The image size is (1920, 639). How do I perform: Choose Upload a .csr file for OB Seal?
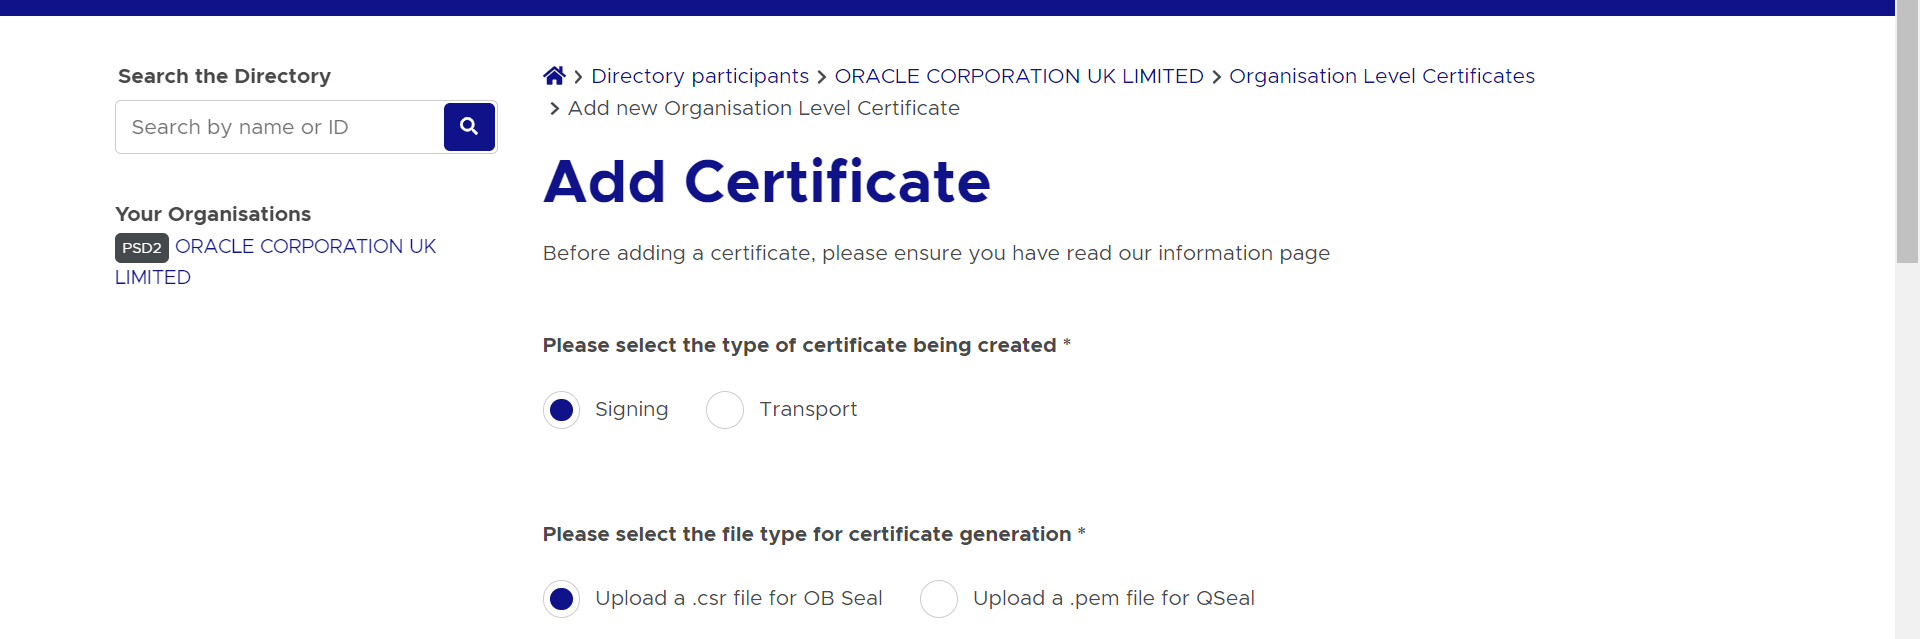tap(562, 599)
